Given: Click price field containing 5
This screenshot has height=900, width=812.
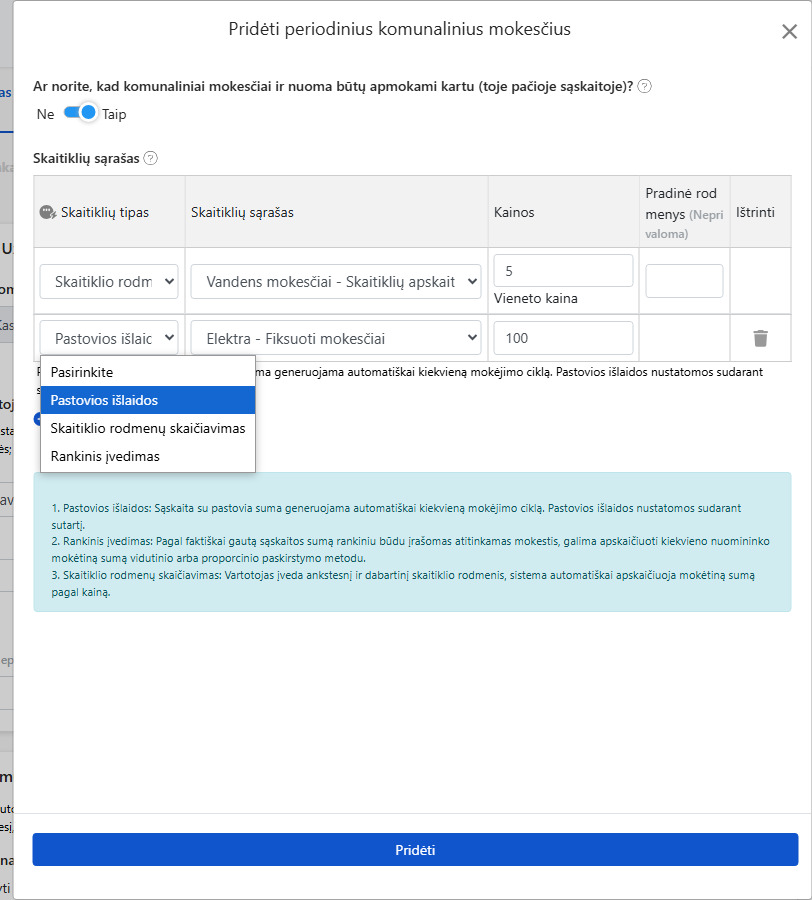Looking at the screenshot, I should tap(563, 271).
